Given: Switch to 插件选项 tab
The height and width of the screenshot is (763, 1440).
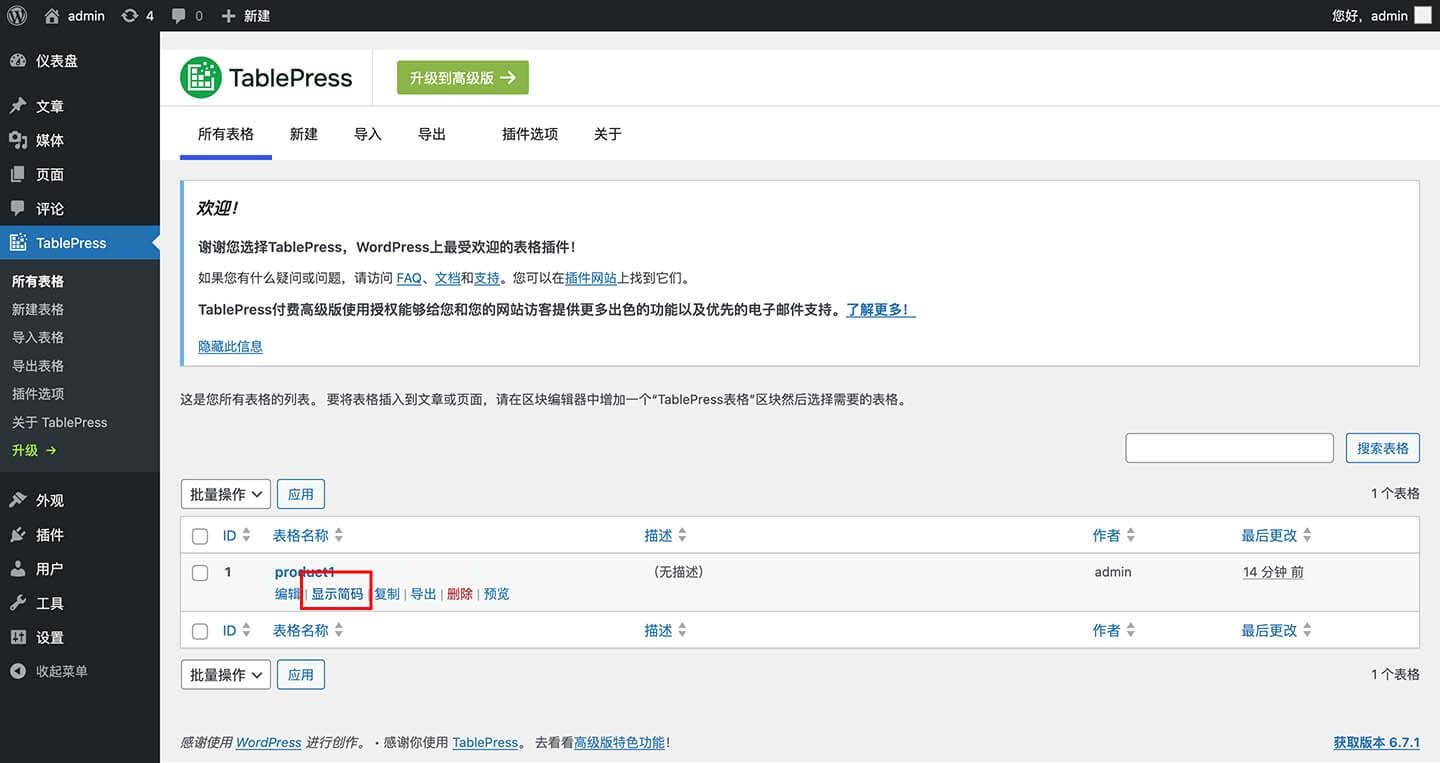Looking at the screenshot, I should (x=530, y=134).
